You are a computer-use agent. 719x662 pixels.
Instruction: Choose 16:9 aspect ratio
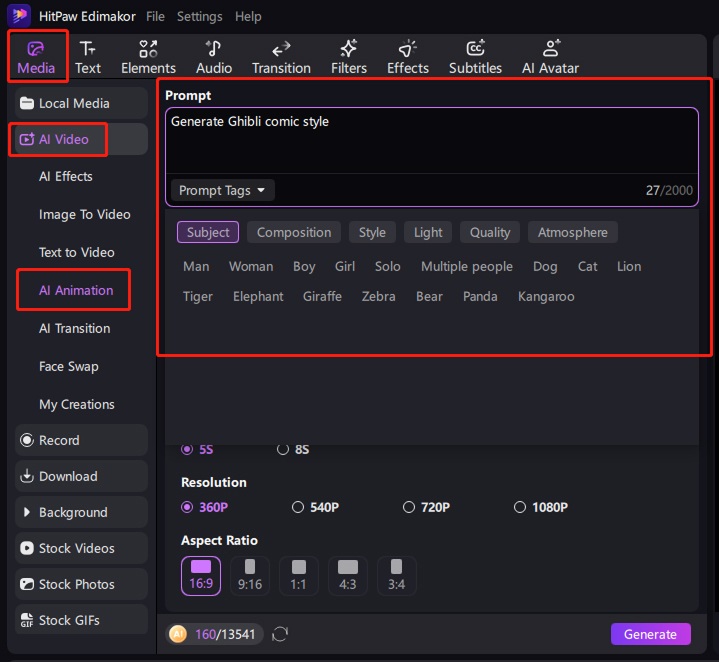click(201, 576)
